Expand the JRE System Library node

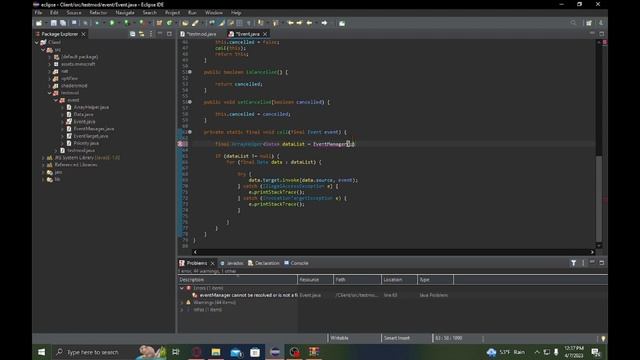tap(43, 158)
